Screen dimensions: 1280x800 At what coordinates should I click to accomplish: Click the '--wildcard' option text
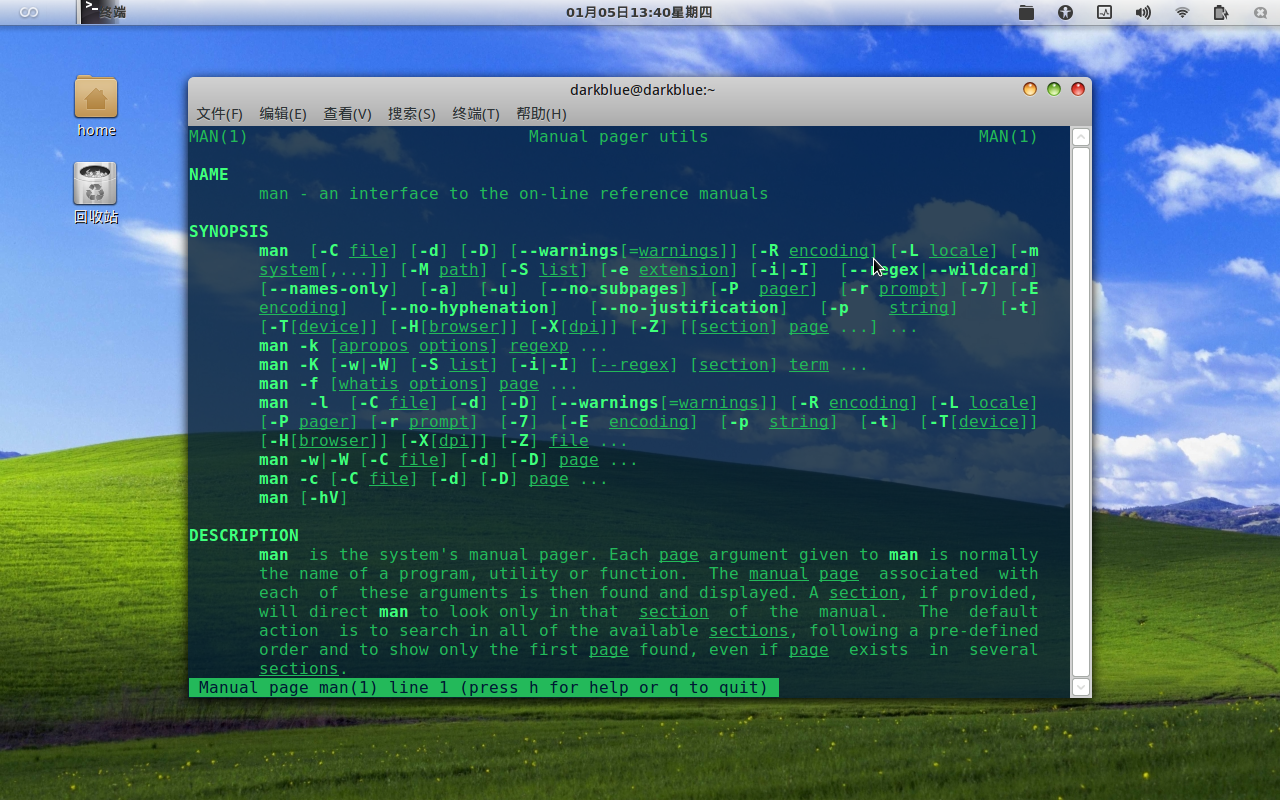979,270
